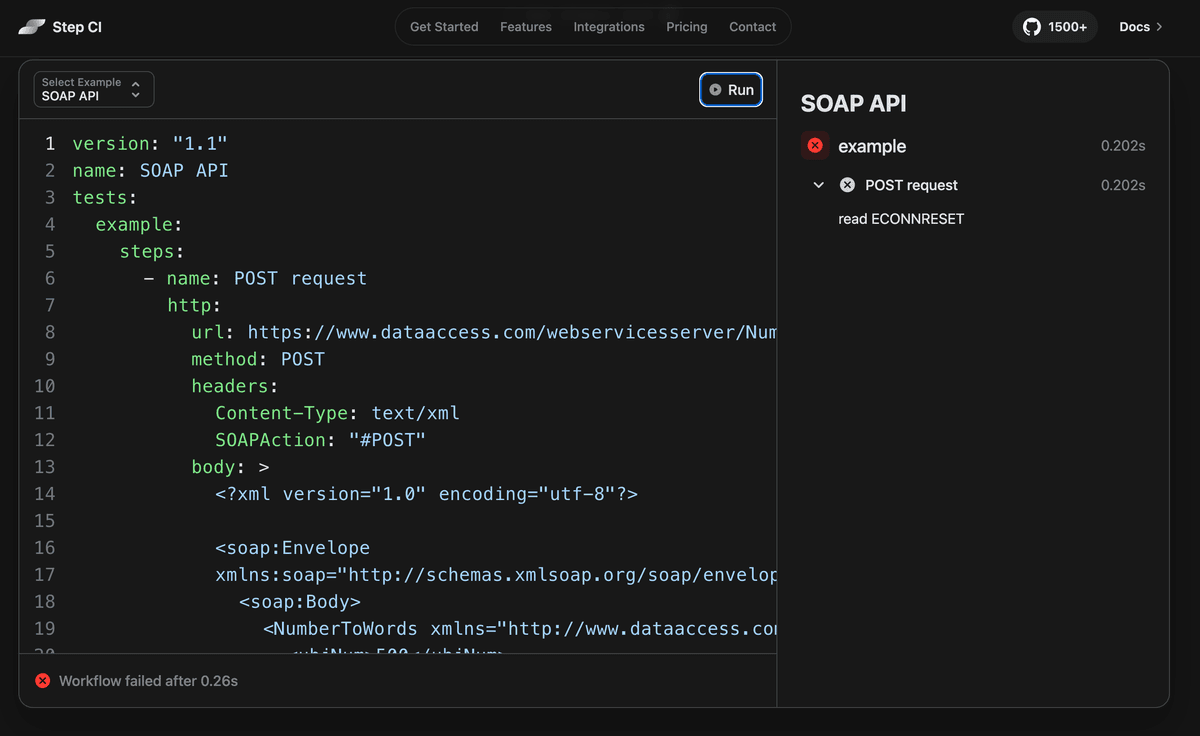The image size is (1200, 736).
Task: Open the Integrations nav item
Action: point(609,27)
